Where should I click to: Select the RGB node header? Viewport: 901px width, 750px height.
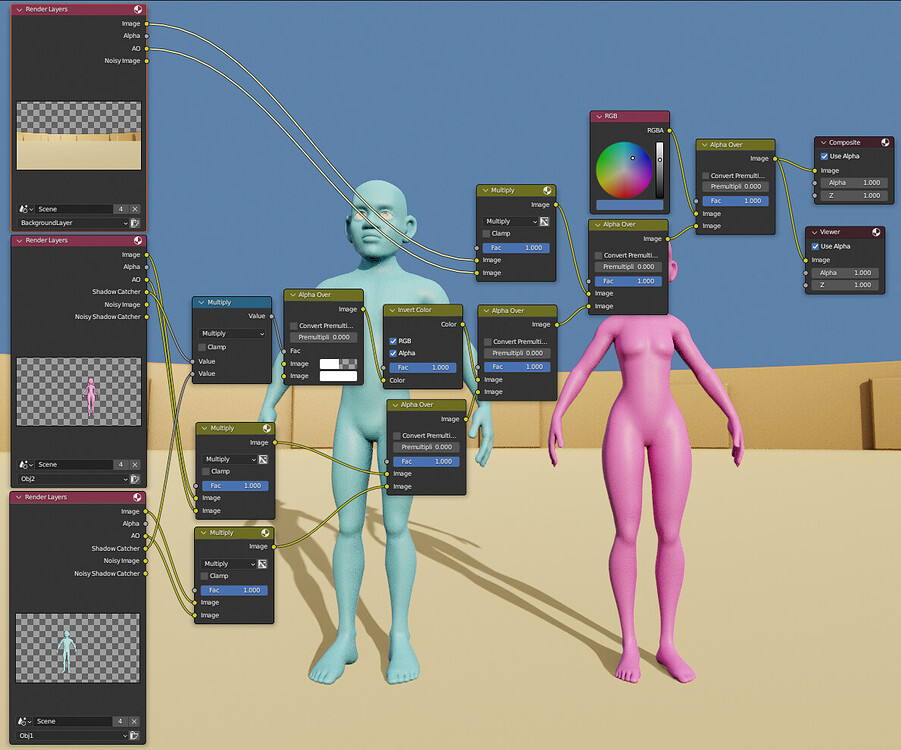pos(630,116)
